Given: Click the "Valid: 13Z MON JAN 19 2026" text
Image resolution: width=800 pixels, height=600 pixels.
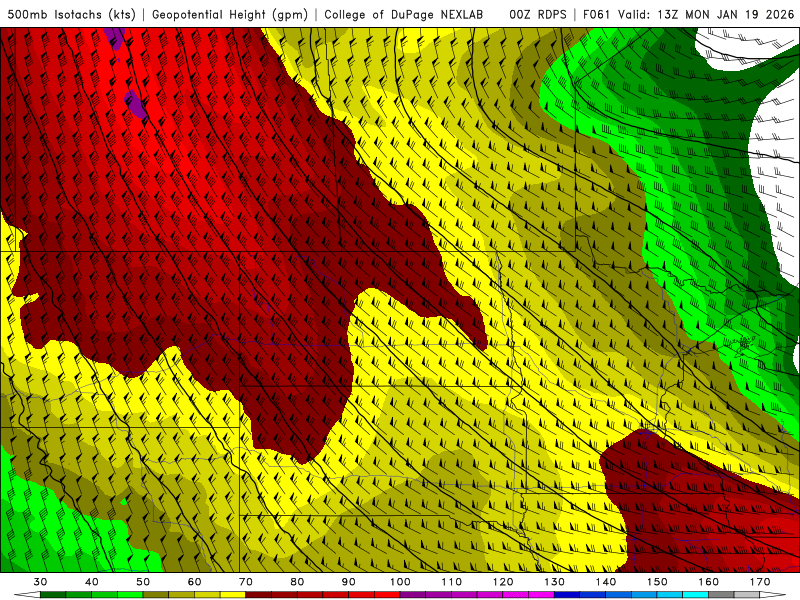Looking at the screenshot, I should [706, 14].
